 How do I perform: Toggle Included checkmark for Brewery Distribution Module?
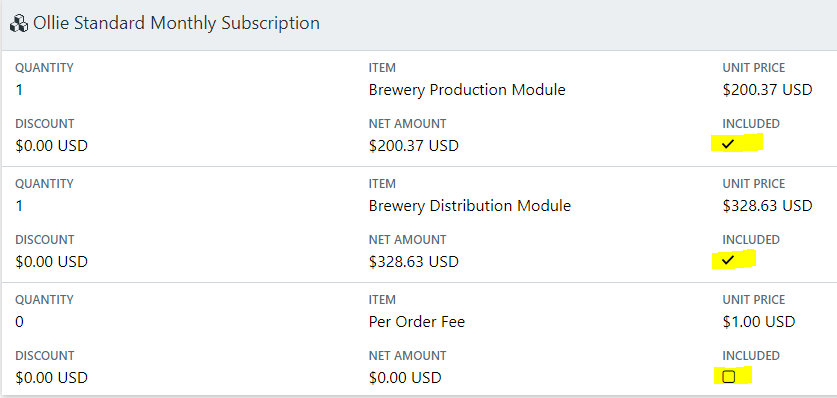pyautogui.click(x=728, y=260)
